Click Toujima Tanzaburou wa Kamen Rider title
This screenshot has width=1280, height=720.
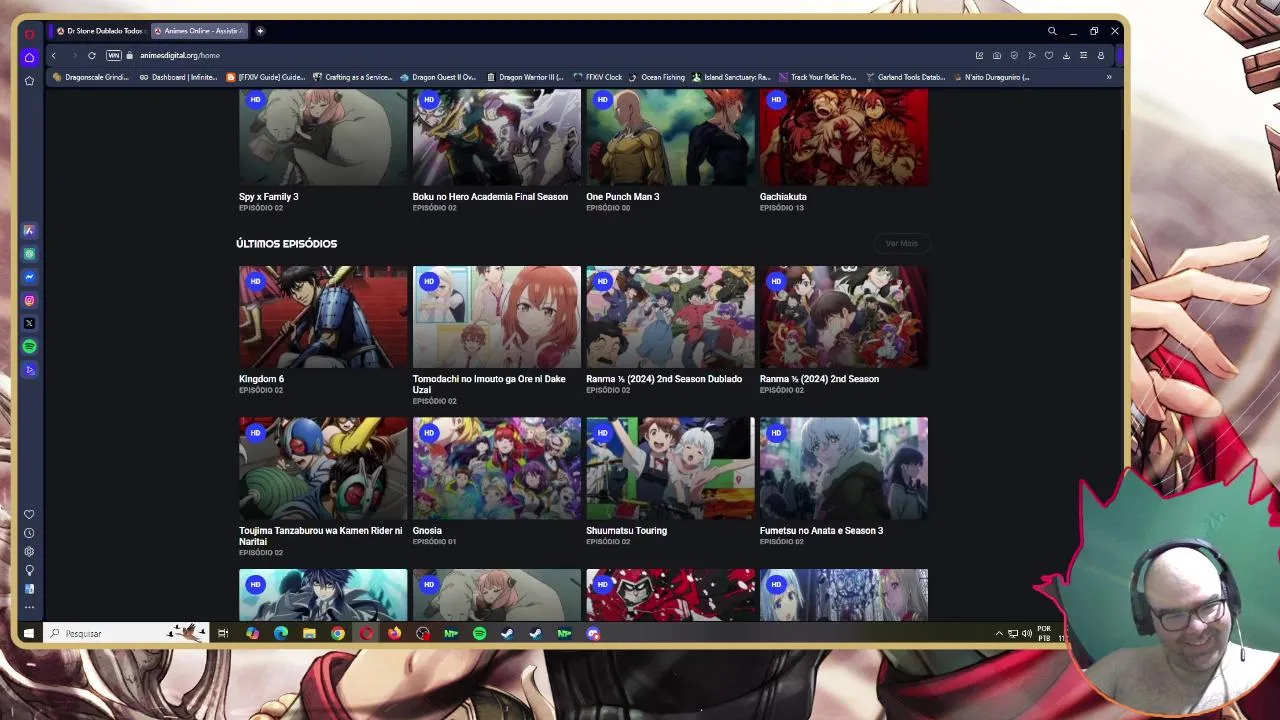320,536
